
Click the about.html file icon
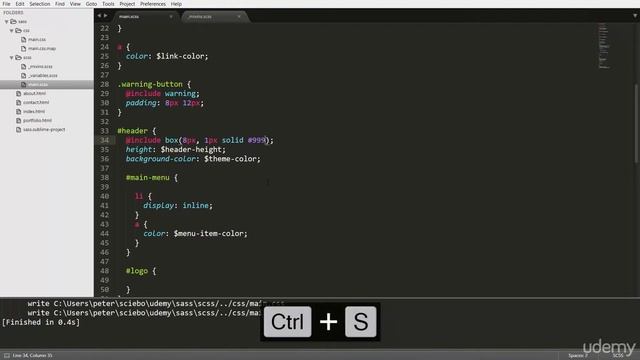[18, 93]
